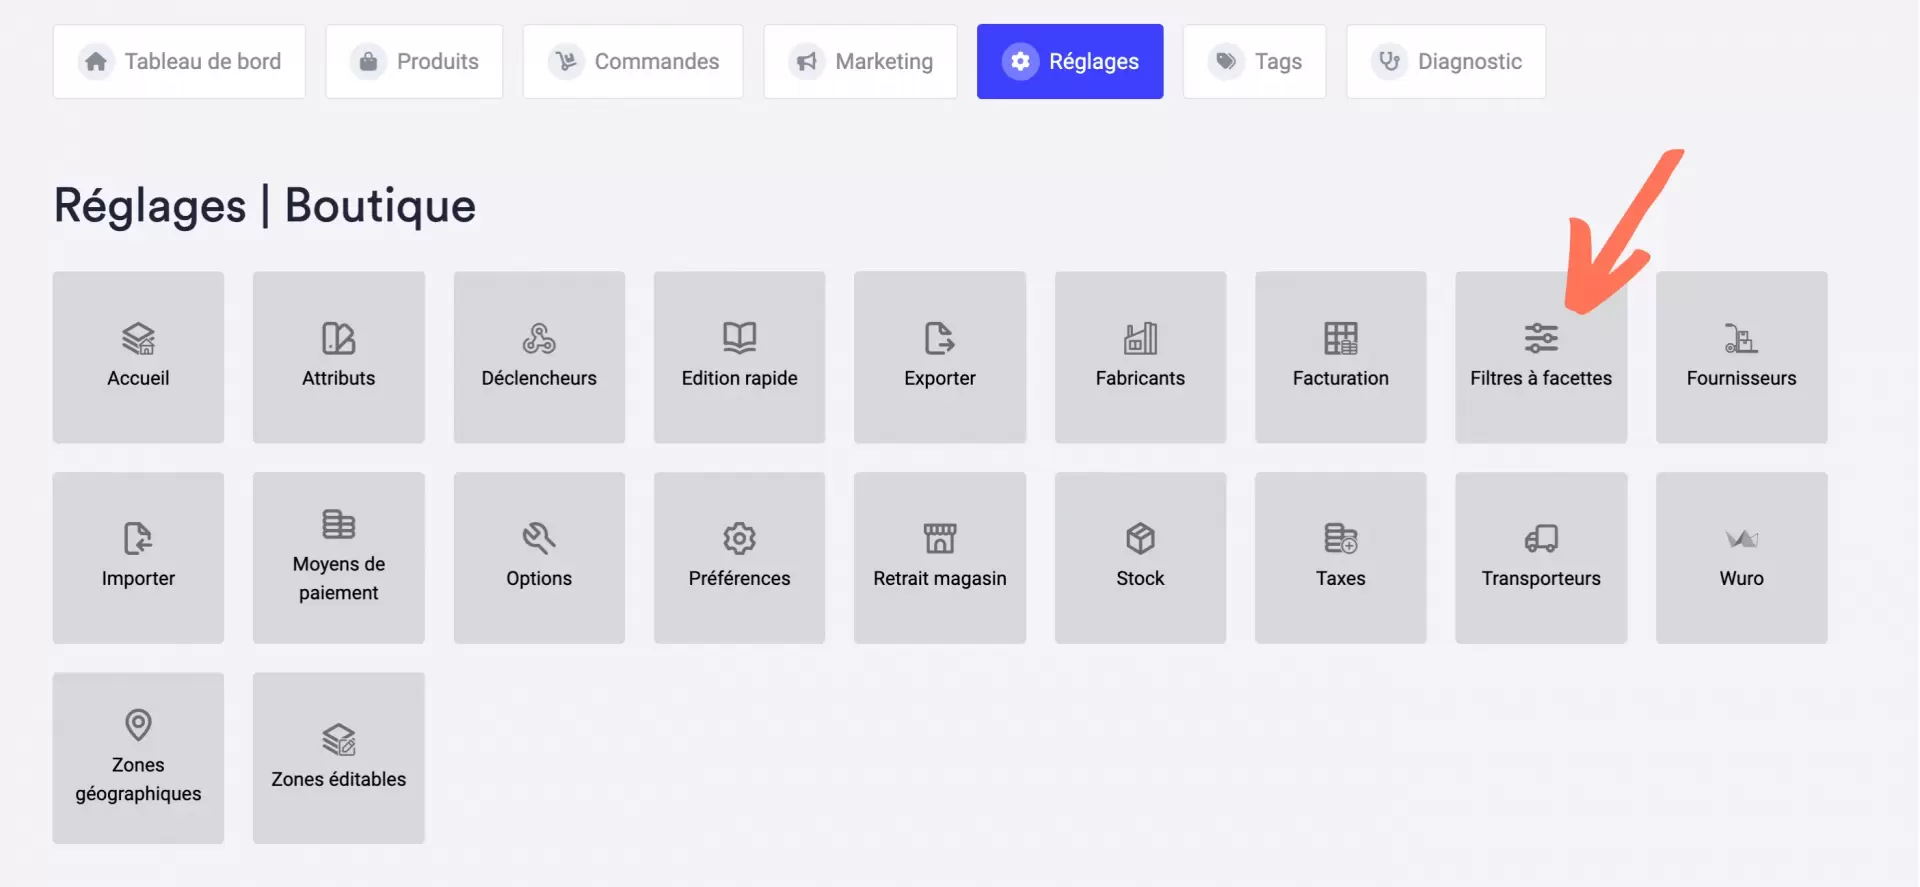Open the Tableau de bord tab
This screenshot has width=1920, height=887.
(x=179, y=61)
